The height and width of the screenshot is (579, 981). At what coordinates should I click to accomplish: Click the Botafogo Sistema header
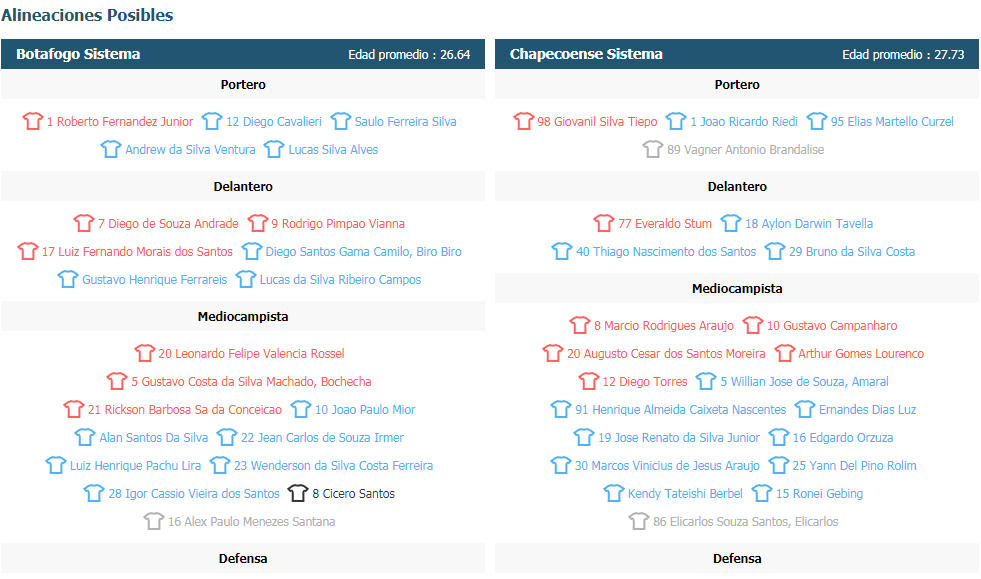(x=243, y=54)
